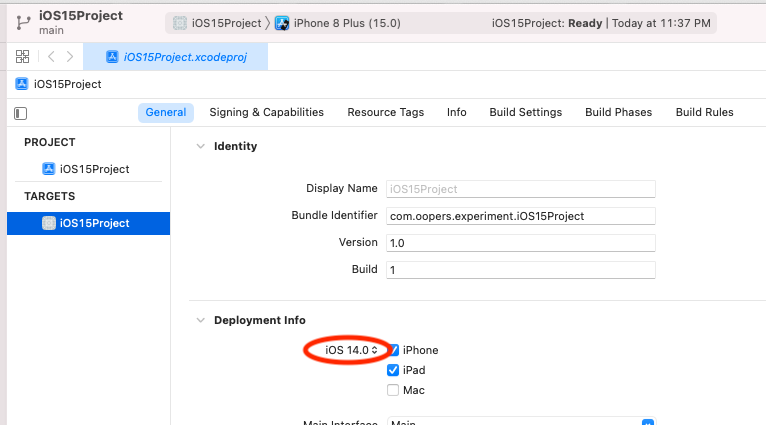Image resolution: width=766 pixels, height=425 pixels.
Task: Select iOS15Project under PROJECT
Action: point(94,169)
